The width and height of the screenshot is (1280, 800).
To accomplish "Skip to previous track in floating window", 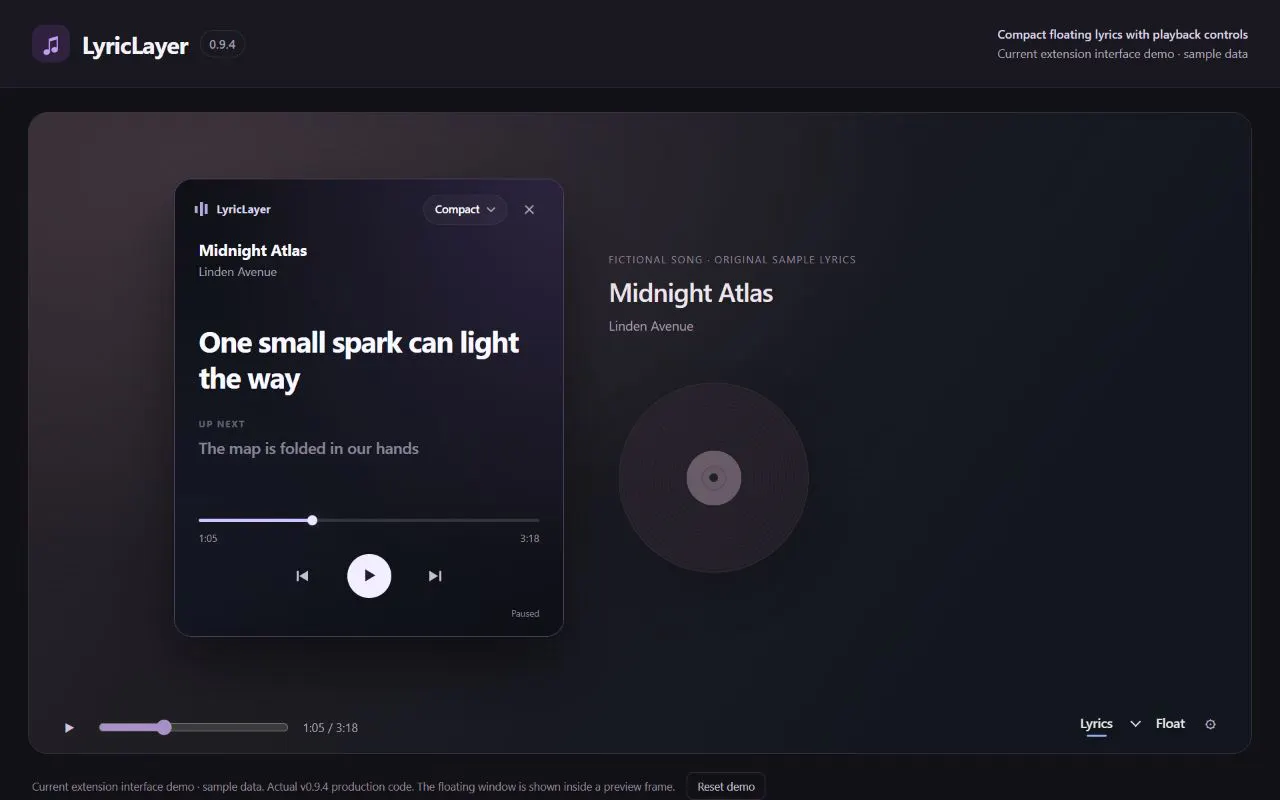I will click(302, 576).
